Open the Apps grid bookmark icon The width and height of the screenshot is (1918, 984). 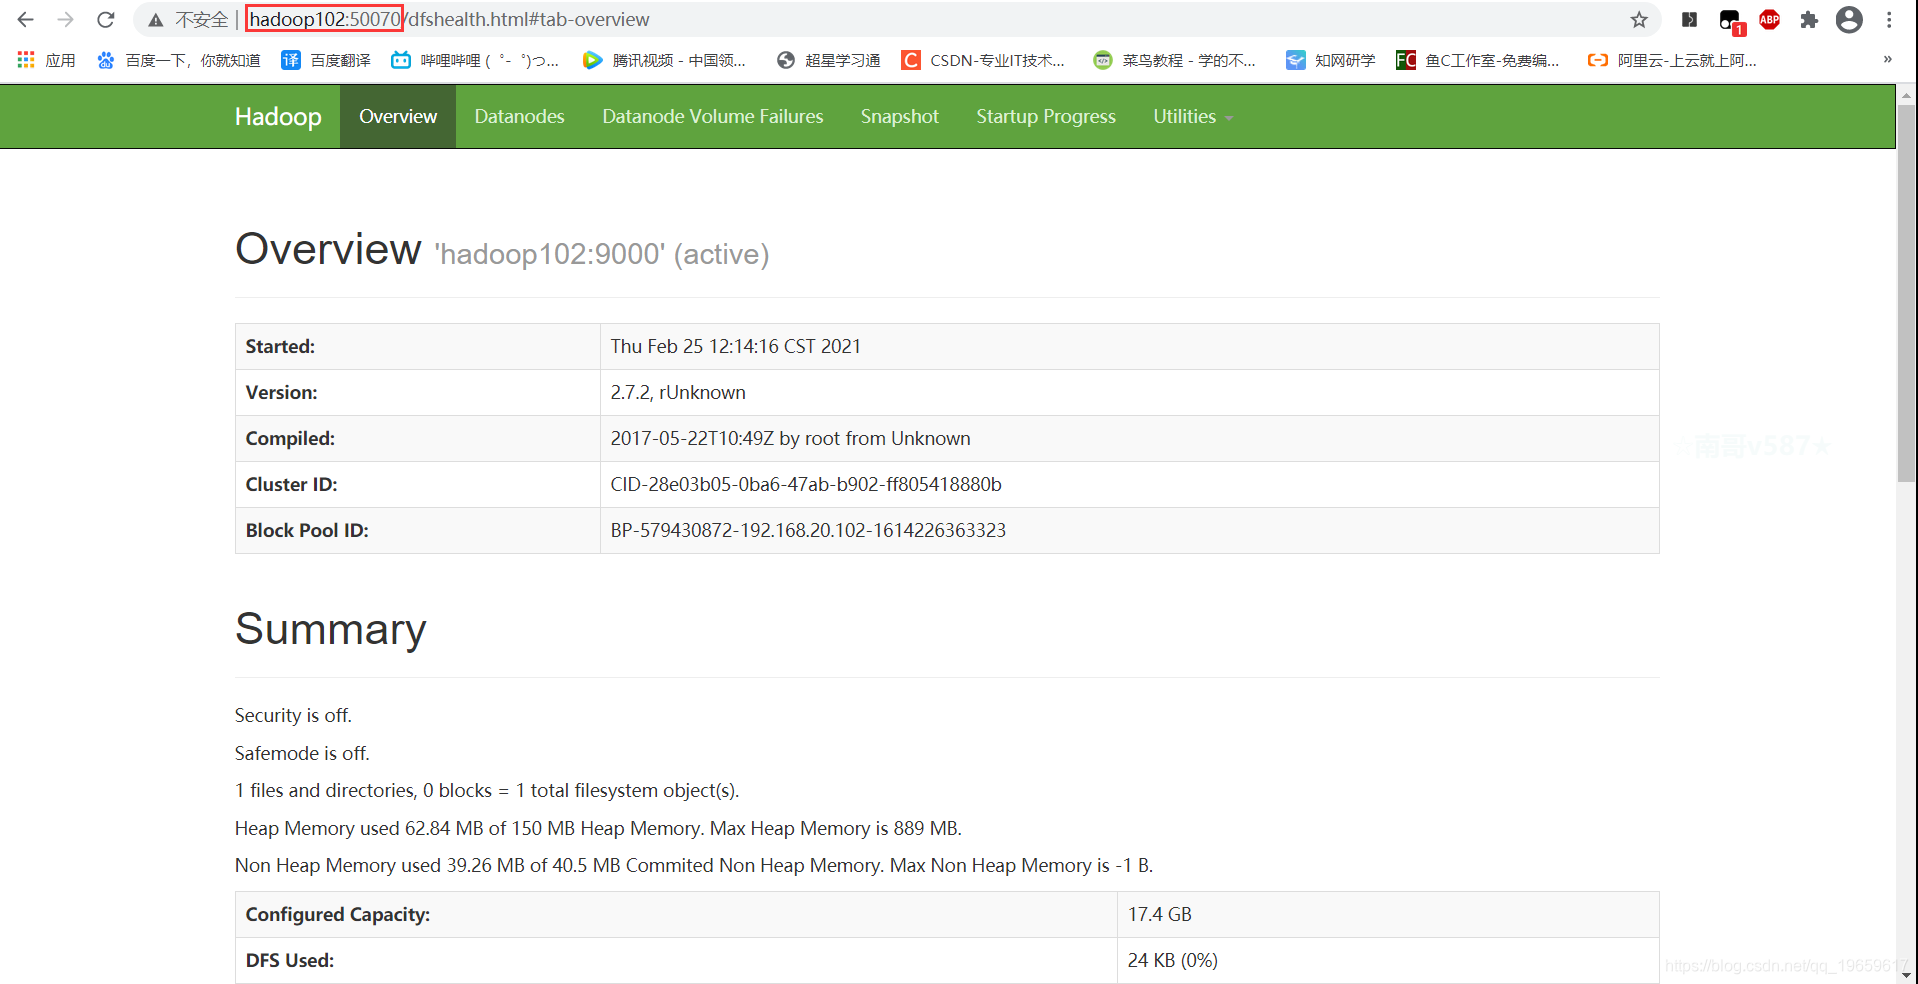click(x=26, y=60)
